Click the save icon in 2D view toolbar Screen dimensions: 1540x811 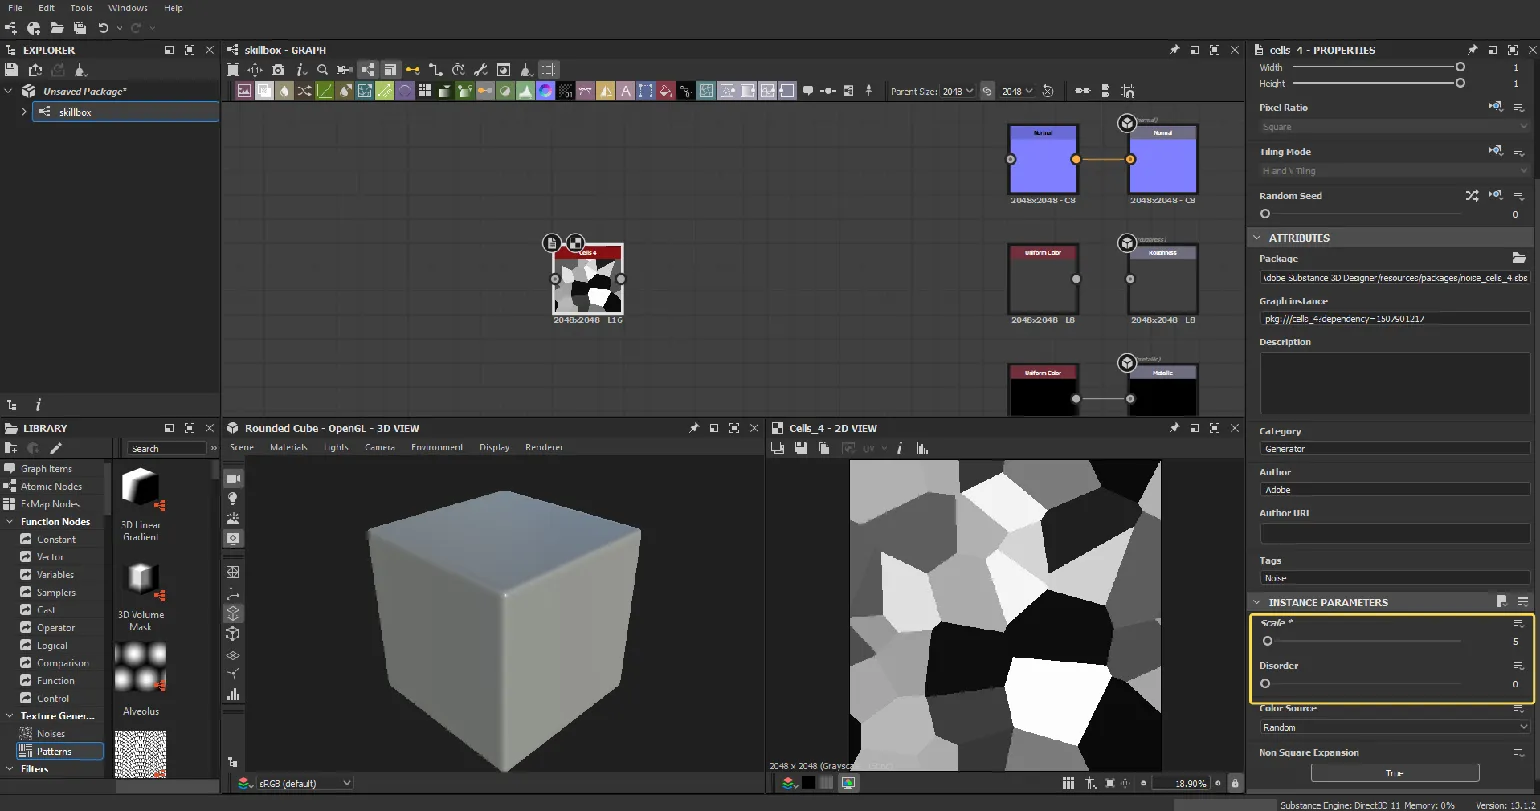[x=800, y=449]
